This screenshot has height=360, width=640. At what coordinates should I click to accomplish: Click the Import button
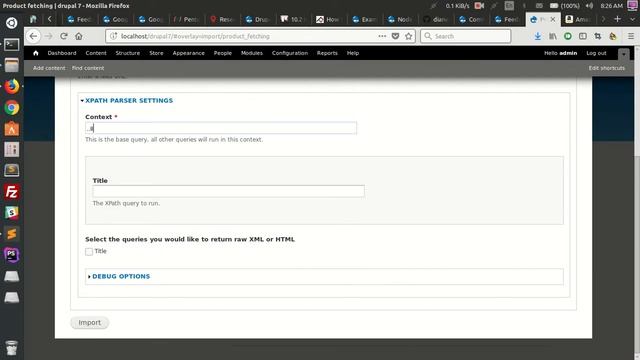pyautogui.click(x=89, y=322)
